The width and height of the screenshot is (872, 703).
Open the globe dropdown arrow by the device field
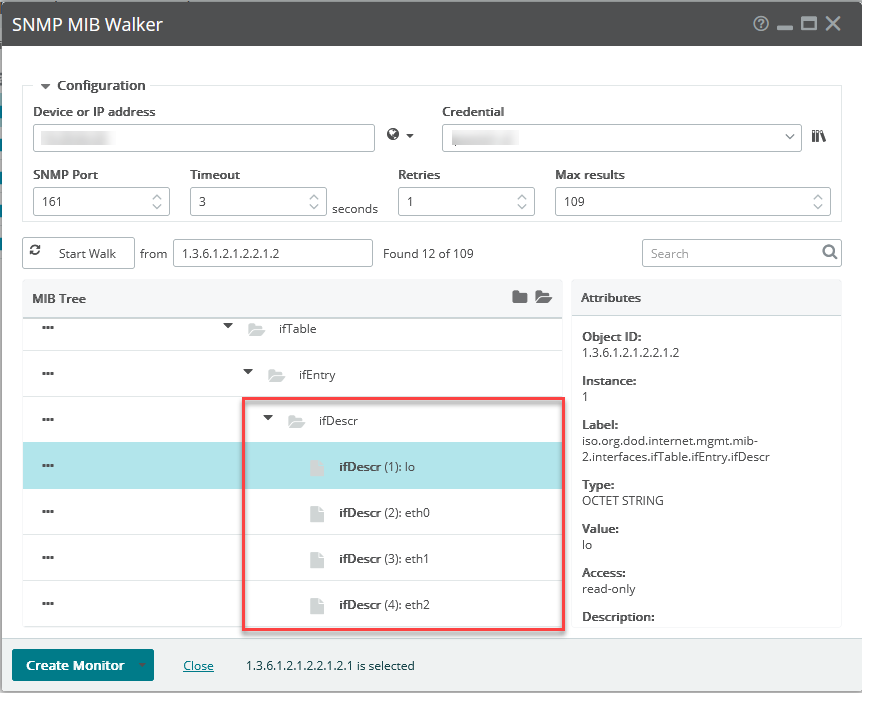coord(408,135)
